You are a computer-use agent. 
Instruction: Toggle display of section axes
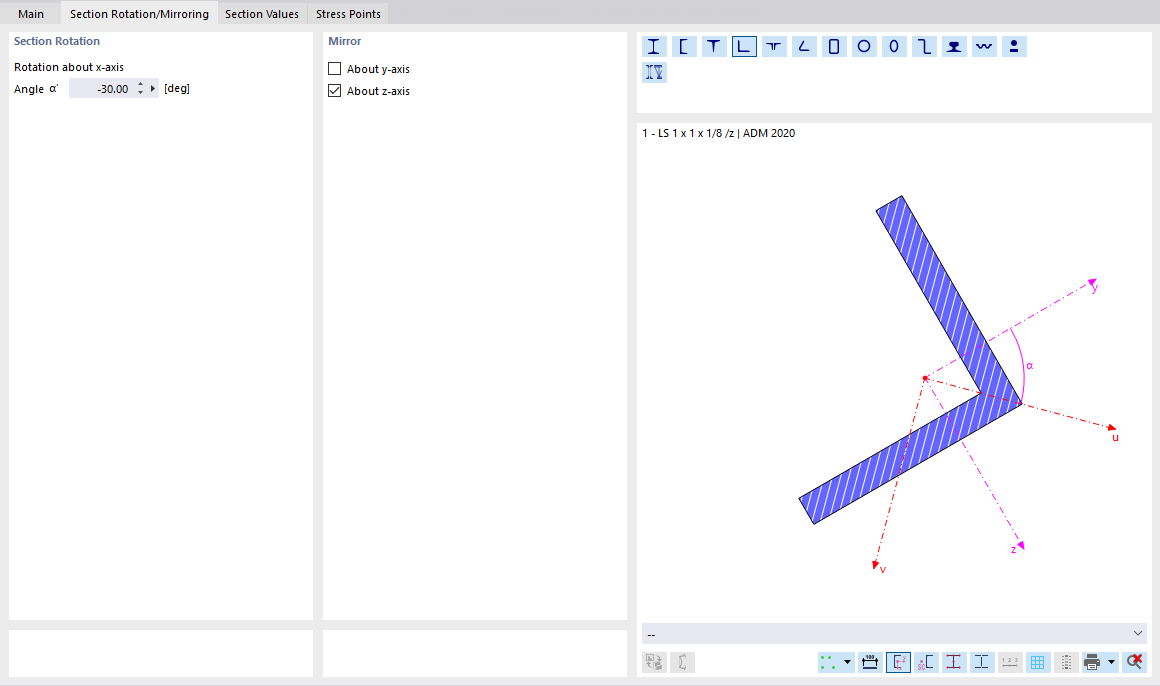point(898,661)
